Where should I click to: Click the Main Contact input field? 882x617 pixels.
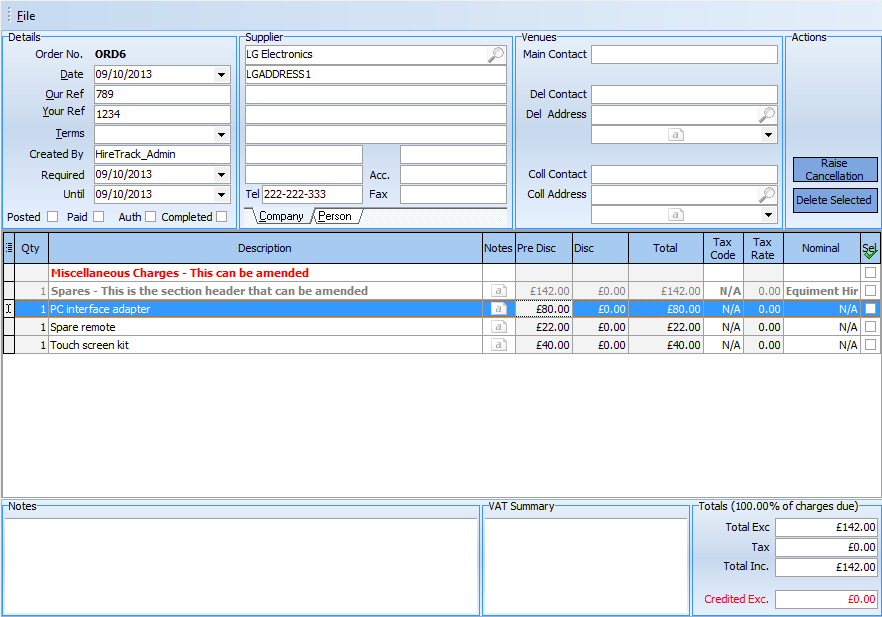click(683, 54)
